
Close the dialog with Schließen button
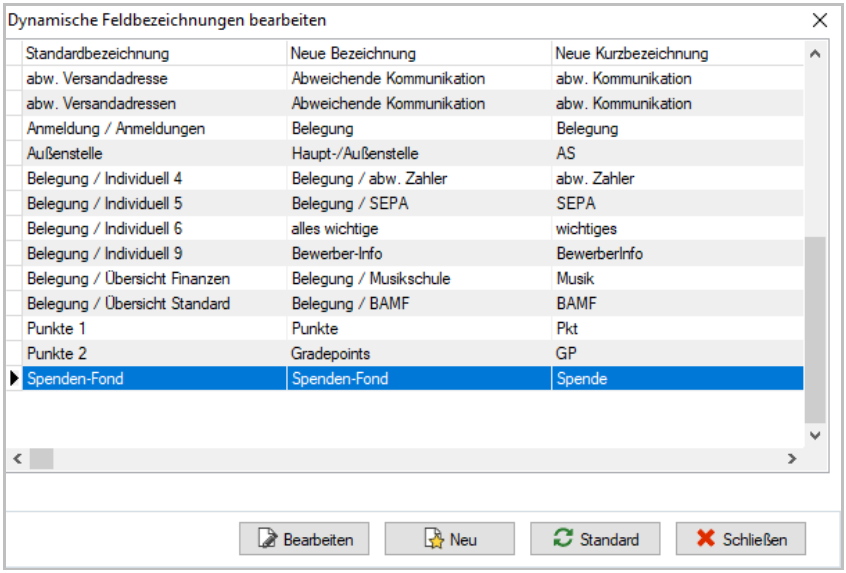point(741,538)
